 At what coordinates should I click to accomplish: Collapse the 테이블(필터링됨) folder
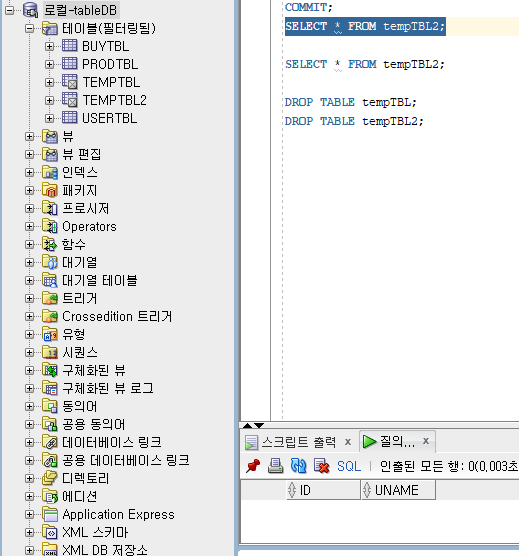30,28
